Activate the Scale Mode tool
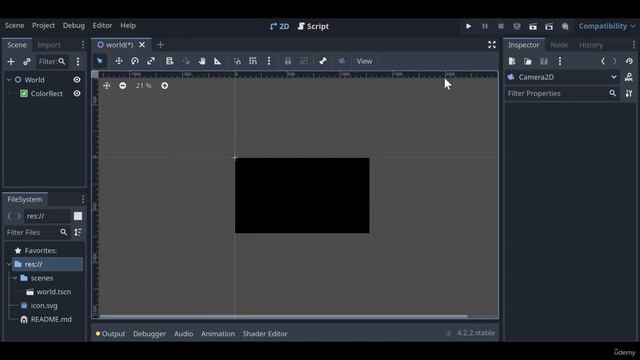The image size is (640, 360). pyautogui.click(x=151, y=61)
